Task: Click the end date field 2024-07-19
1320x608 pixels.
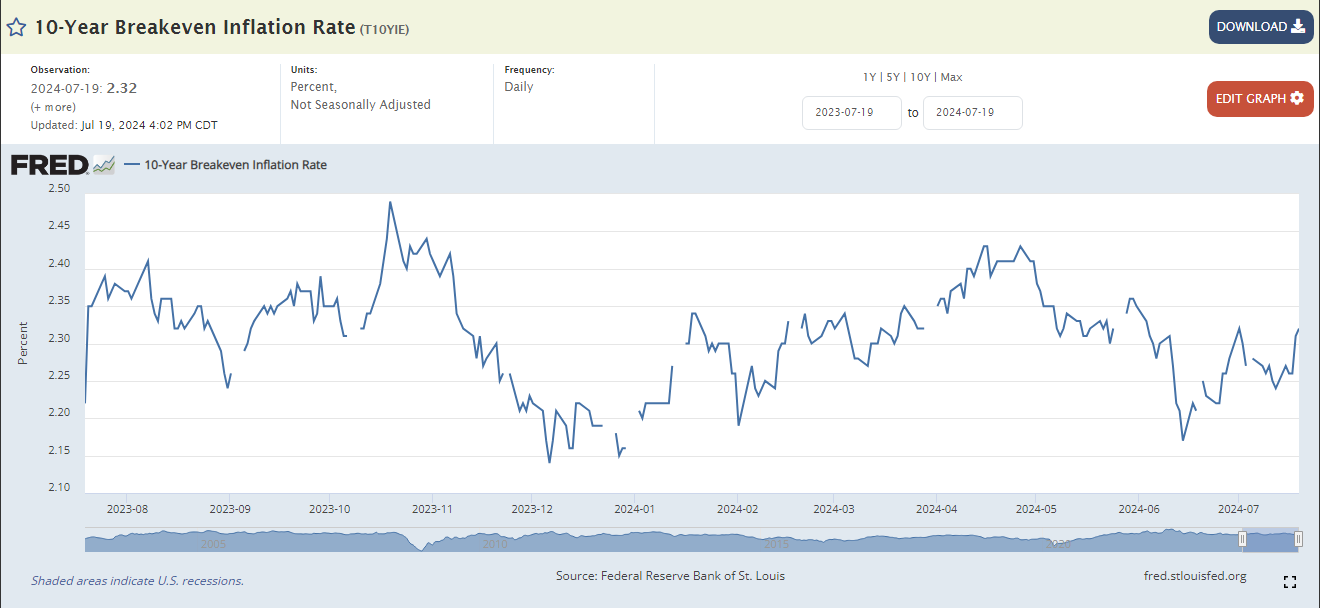Action: pyautogui.click(x=972, y=113)
